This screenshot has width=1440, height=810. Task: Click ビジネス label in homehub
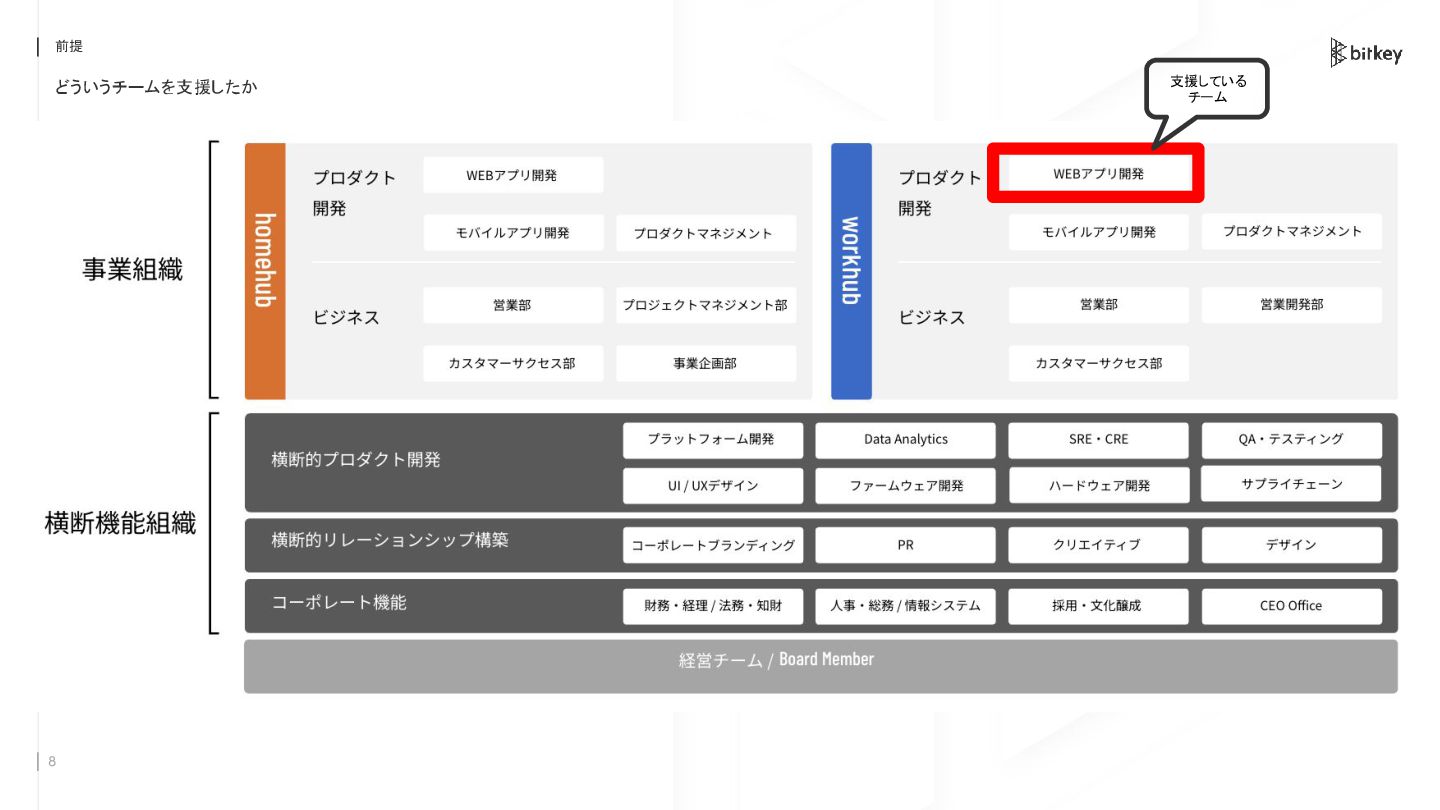pyautogui.click(x=346, y=318)
